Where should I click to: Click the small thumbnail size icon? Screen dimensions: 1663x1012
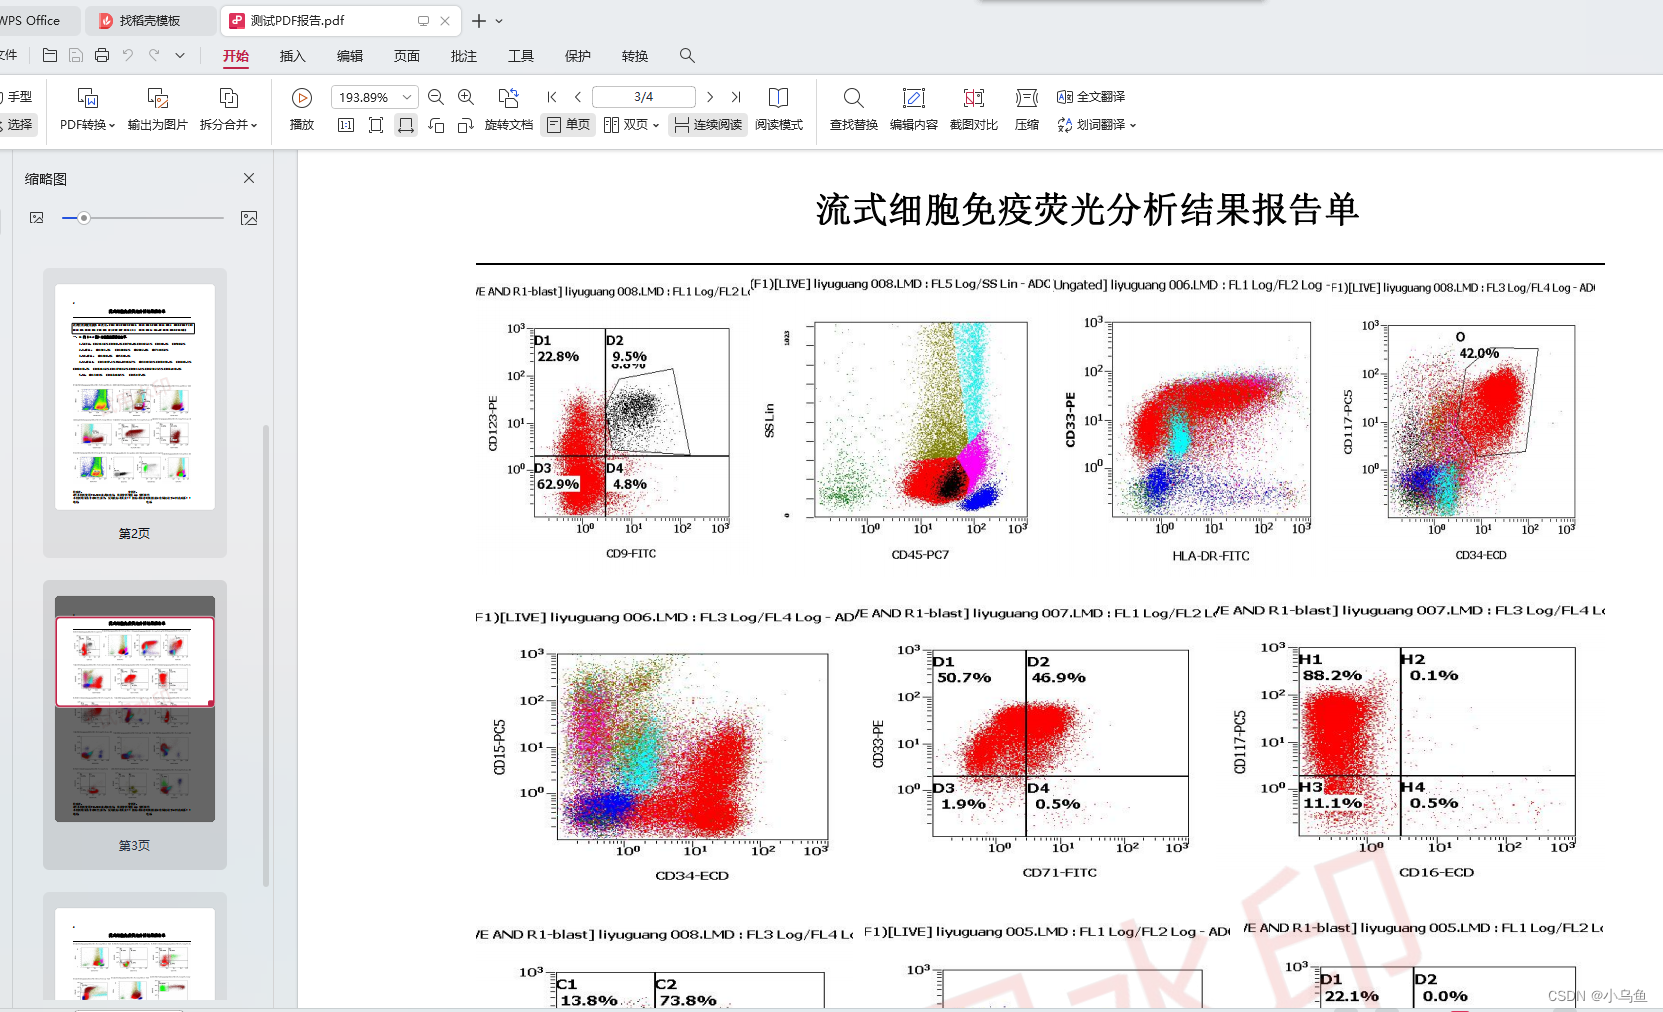[37, 218]
